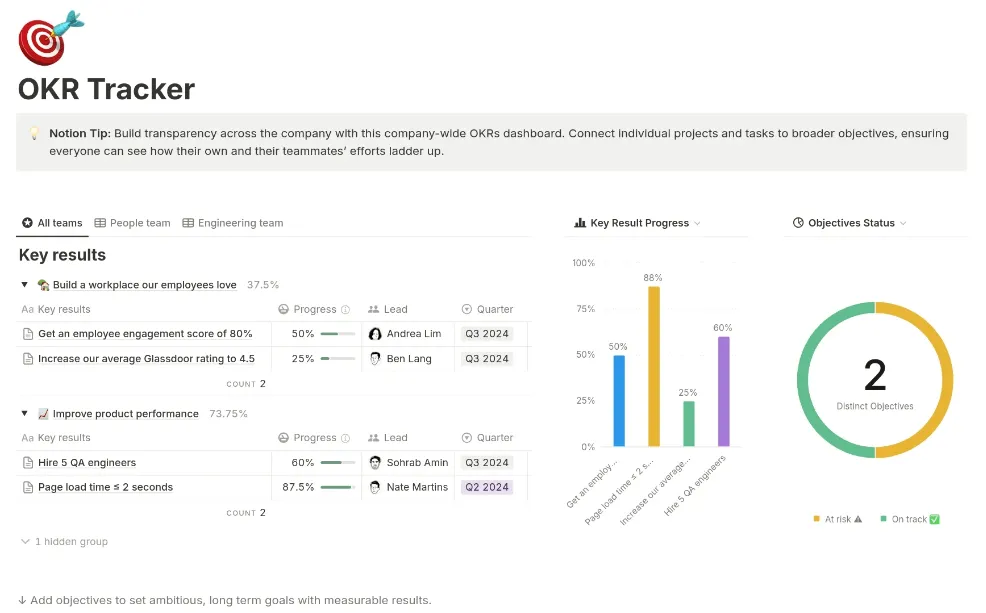Open Quarter column header in workplace group

tap(488, 309)
